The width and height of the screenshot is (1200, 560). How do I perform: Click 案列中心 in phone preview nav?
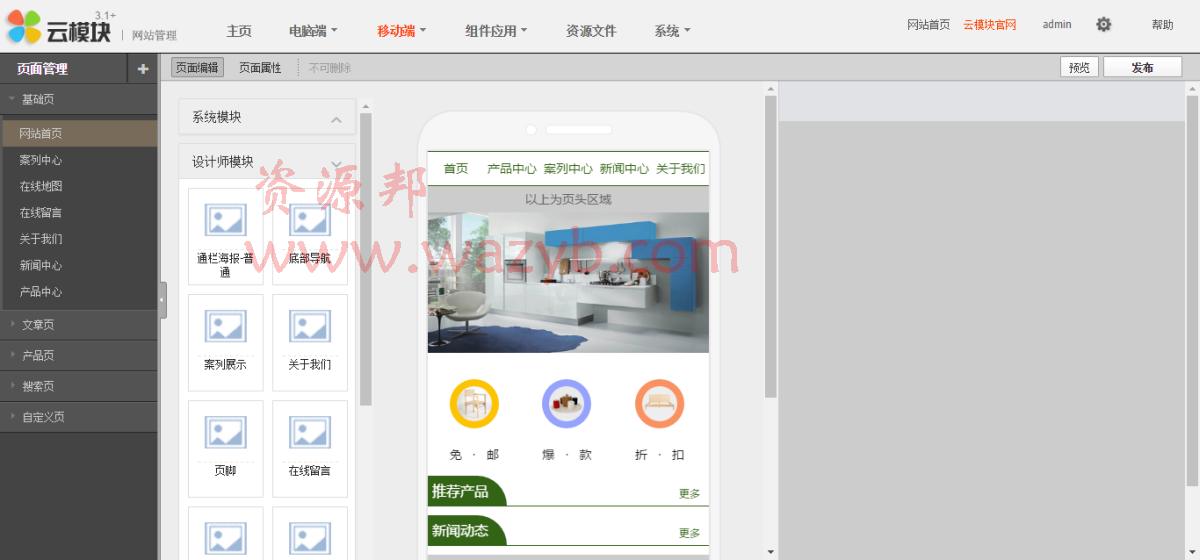coord(568,169)
